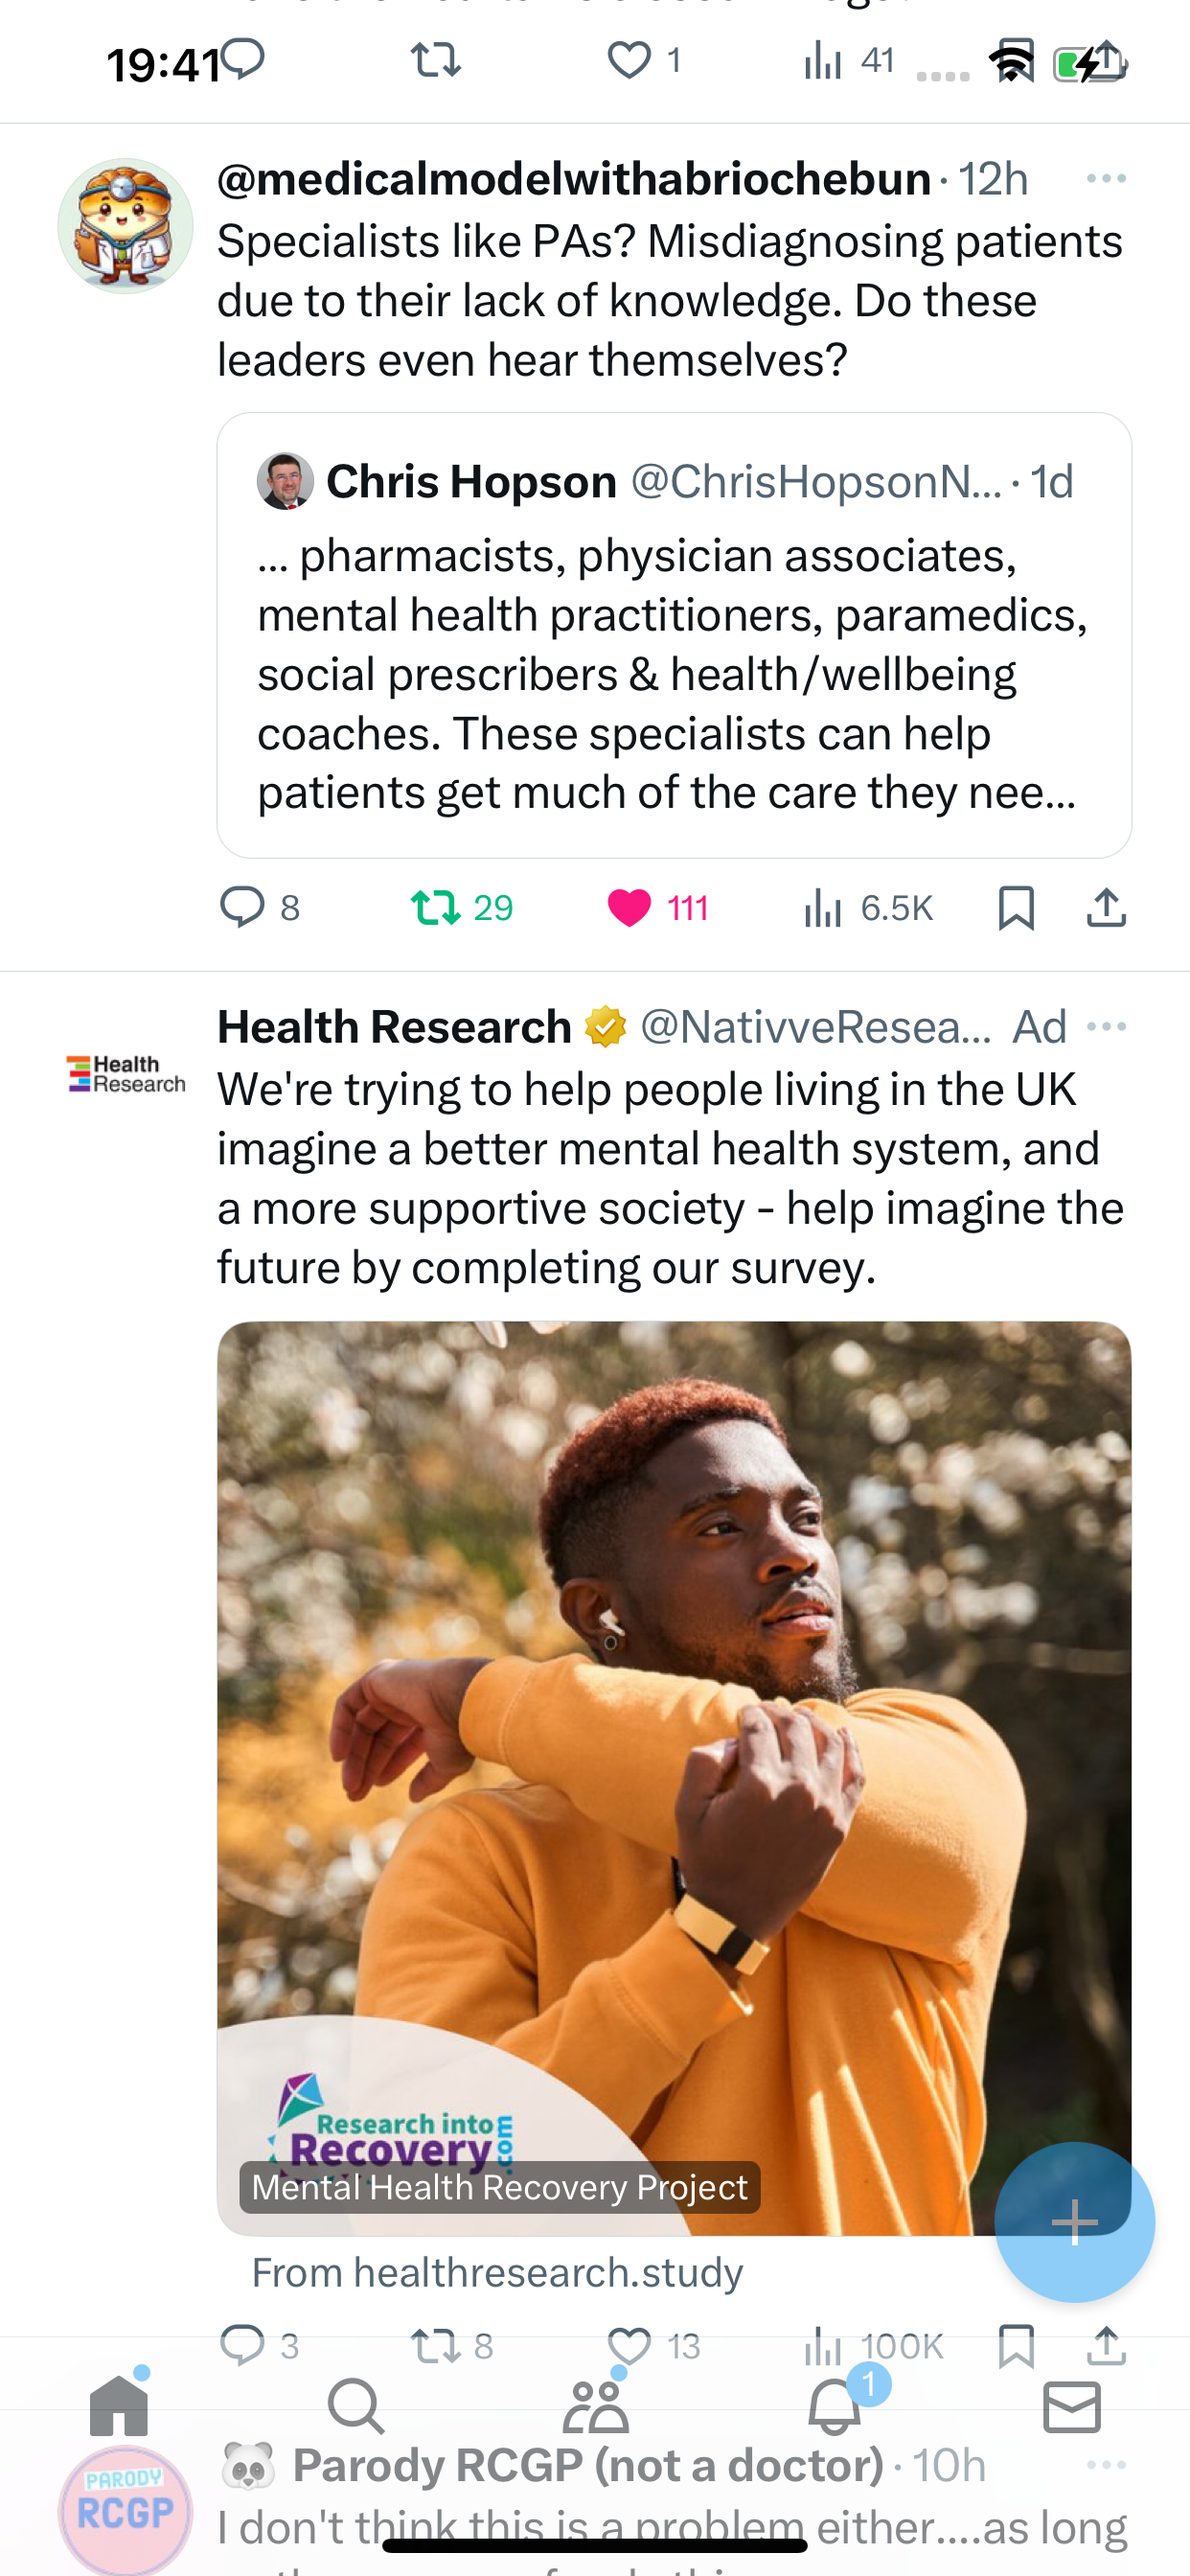Open the Mental Health Recovery Project image
The height and width of the screenshot is (2576, 1190).
(x=674, y=1778)
